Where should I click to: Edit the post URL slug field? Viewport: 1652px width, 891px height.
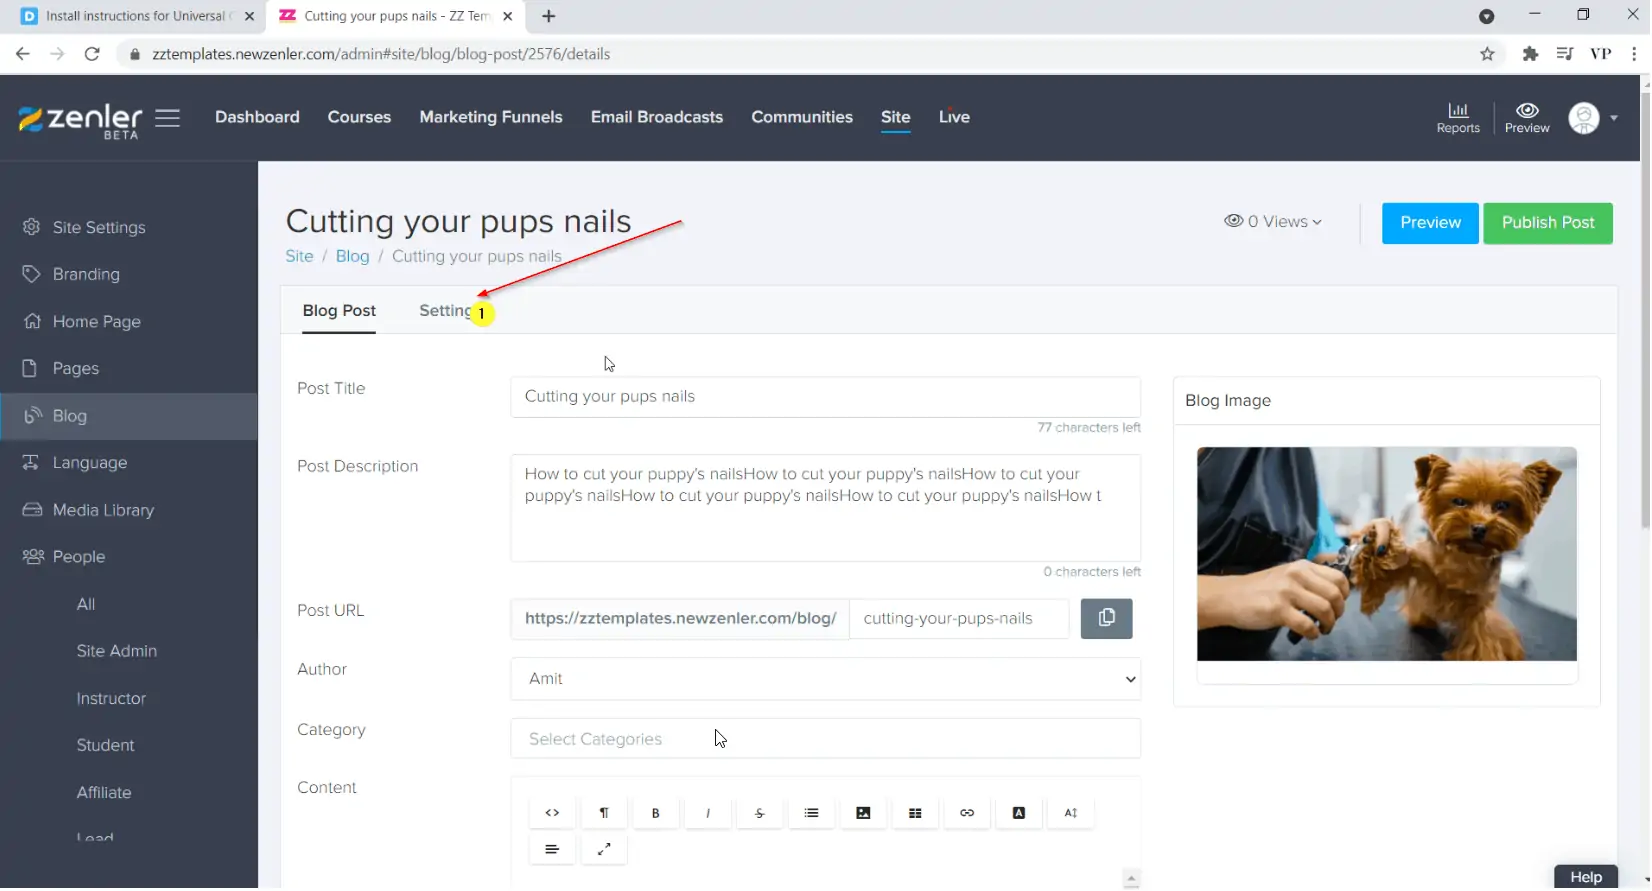959,619
